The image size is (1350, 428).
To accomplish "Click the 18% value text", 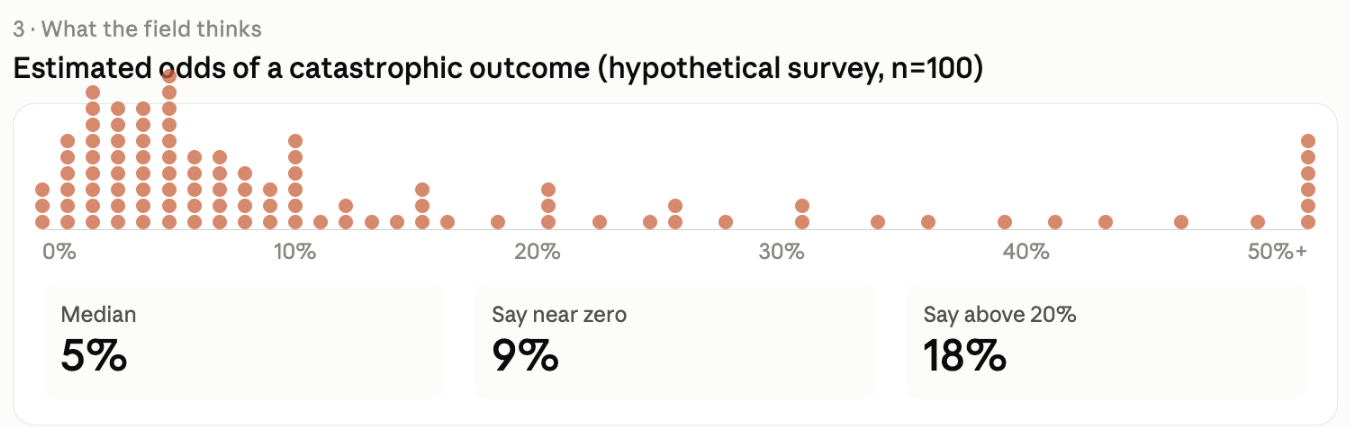I will point(964,356).
